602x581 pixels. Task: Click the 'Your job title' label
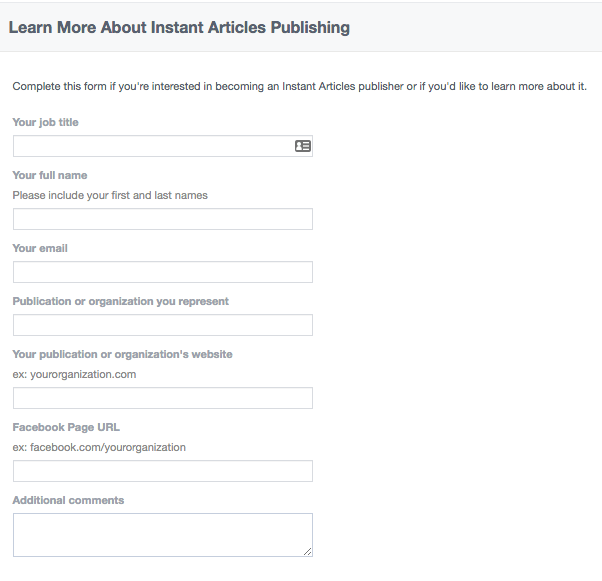[45, 122]
